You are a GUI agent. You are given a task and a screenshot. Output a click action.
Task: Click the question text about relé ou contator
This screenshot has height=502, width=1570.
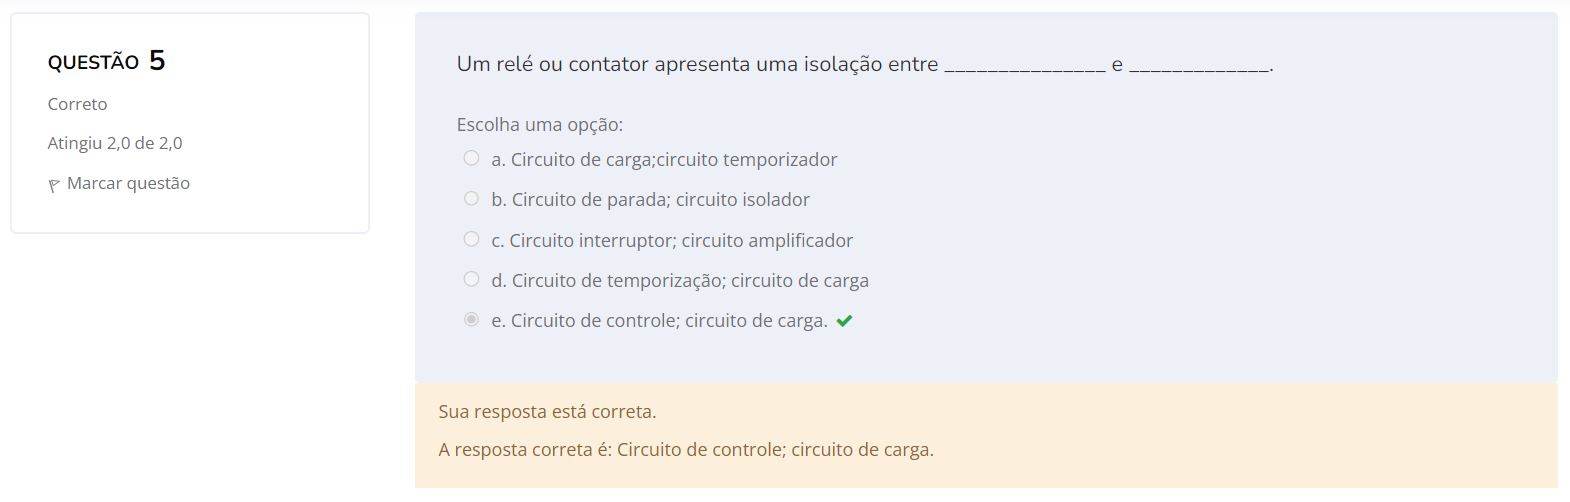[865, 64]
